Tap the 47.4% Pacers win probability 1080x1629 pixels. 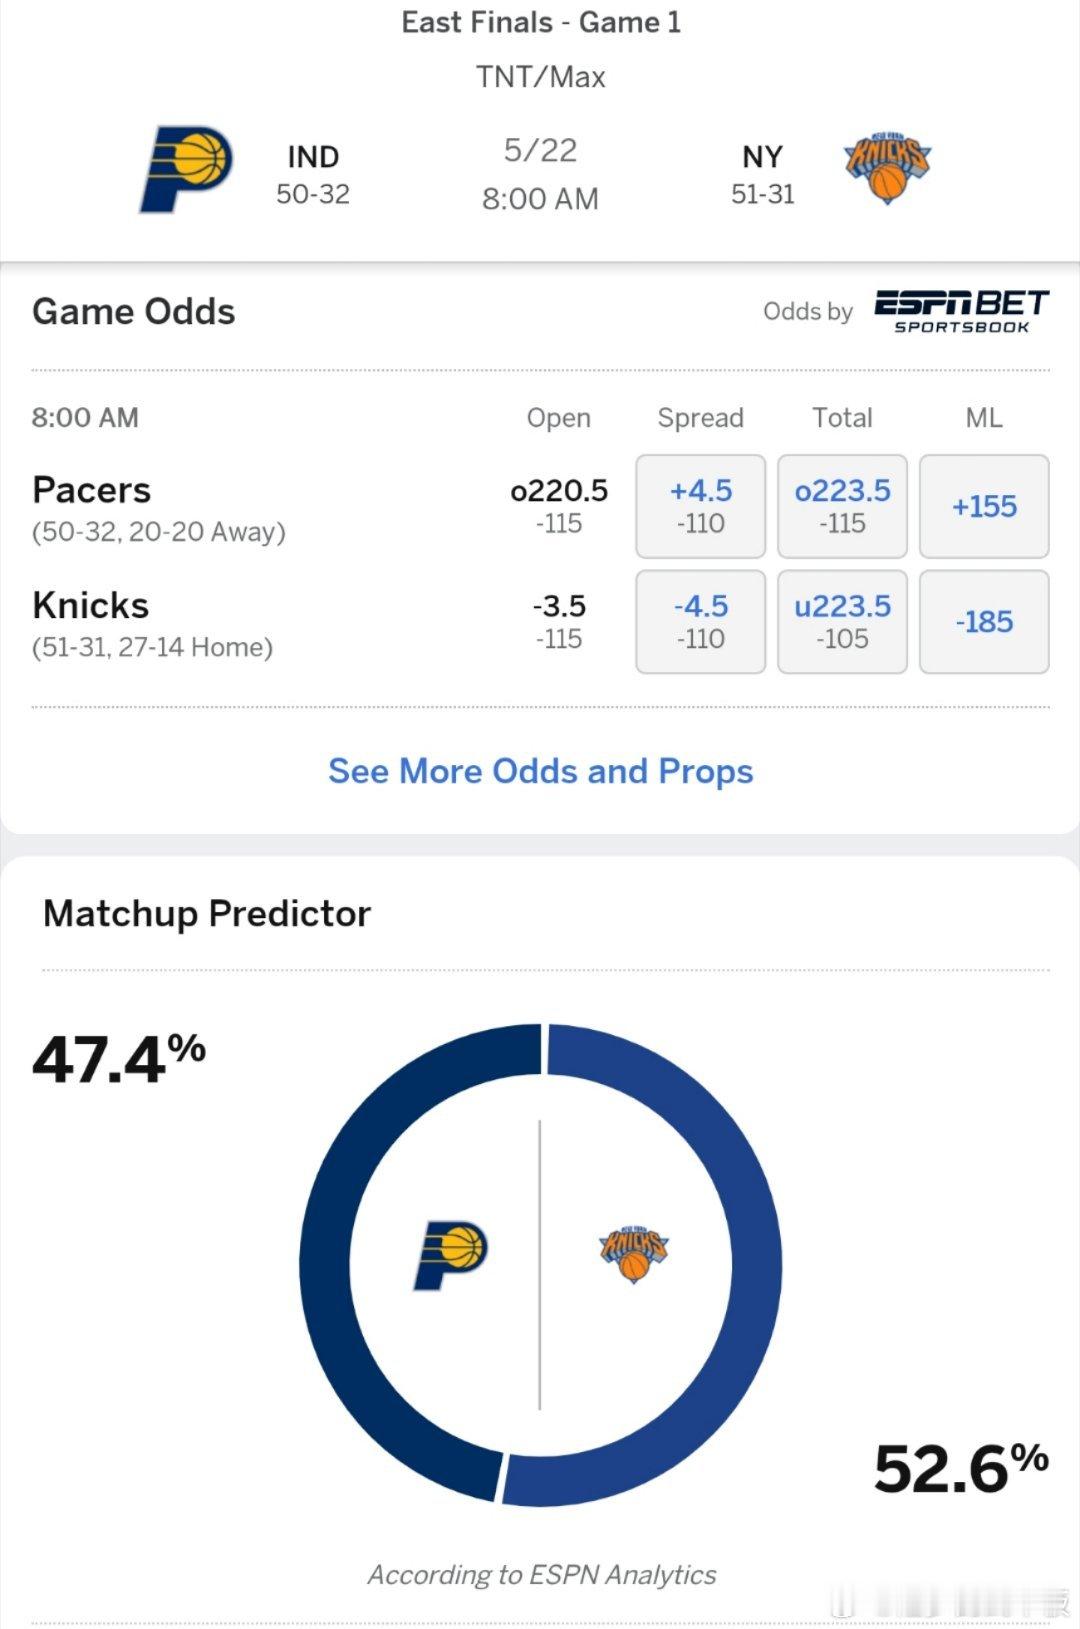point(119,1059)
